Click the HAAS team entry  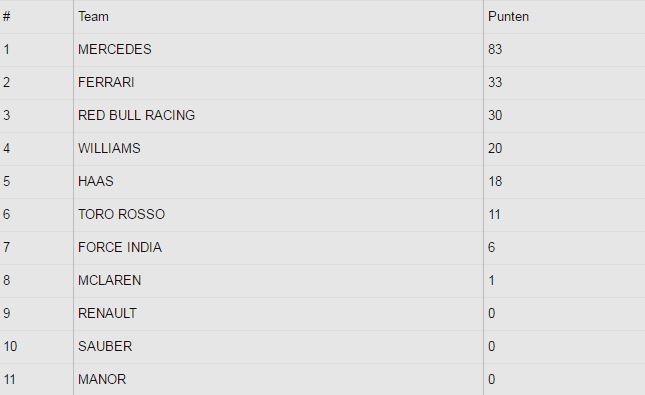[x=95, y=181]
